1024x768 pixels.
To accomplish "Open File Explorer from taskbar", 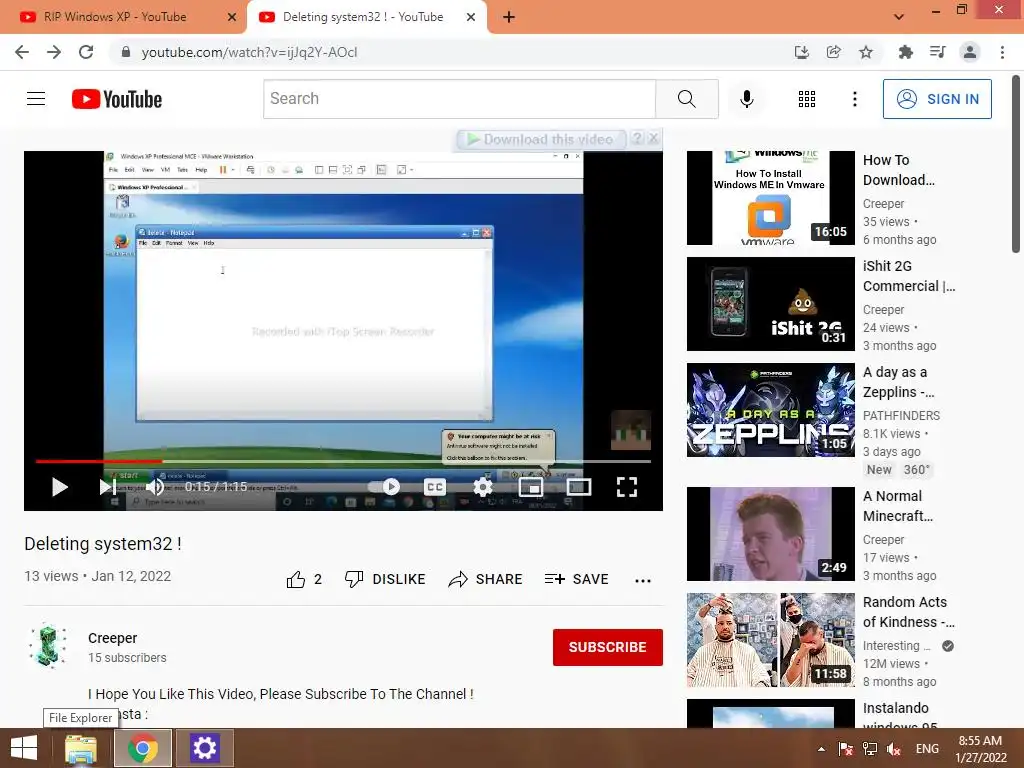I will [81, 748].
